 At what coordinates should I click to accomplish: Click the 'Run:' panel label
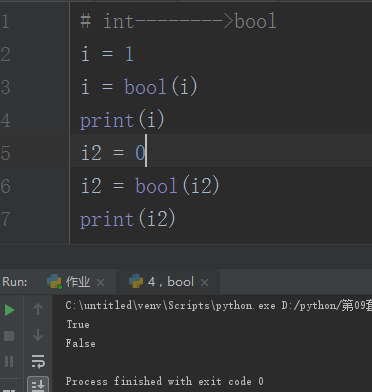15,282
